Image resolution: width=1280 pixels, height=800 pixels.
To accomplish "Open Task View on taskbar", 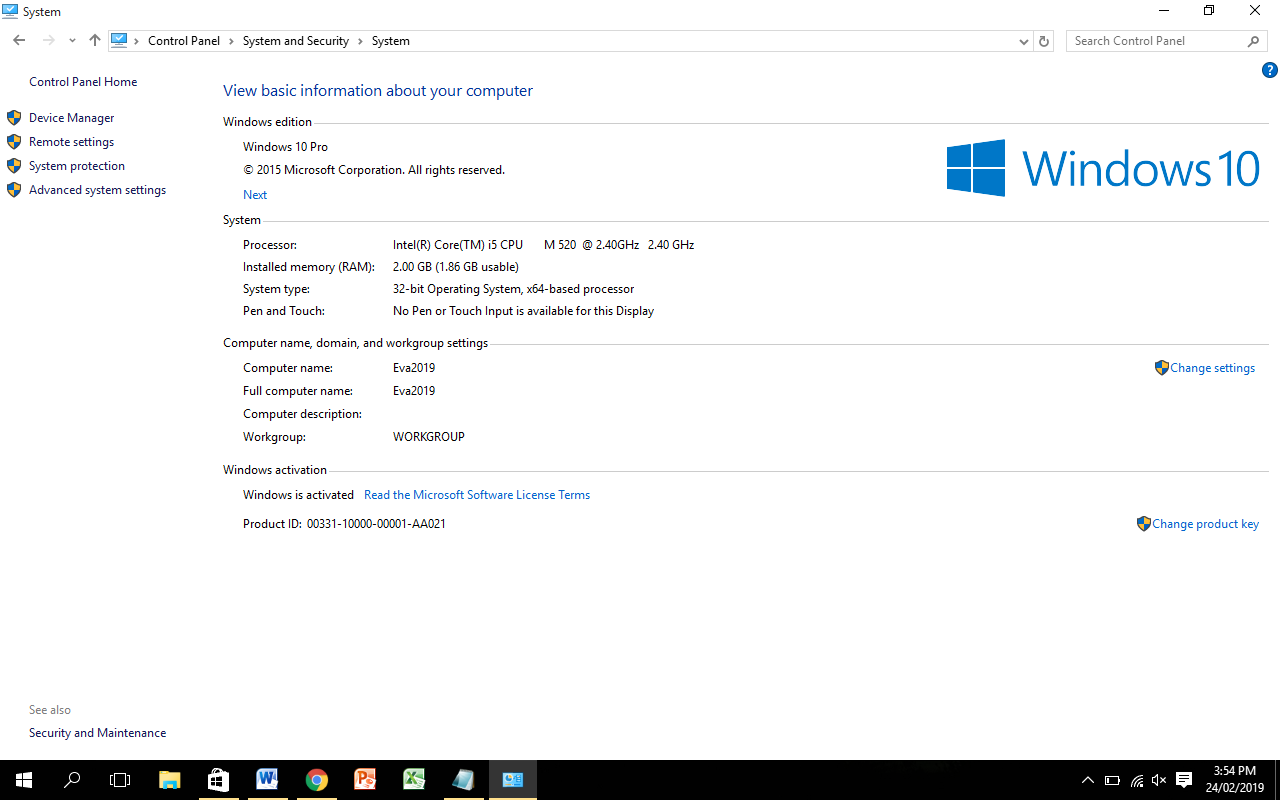I will tap(120, 780).
